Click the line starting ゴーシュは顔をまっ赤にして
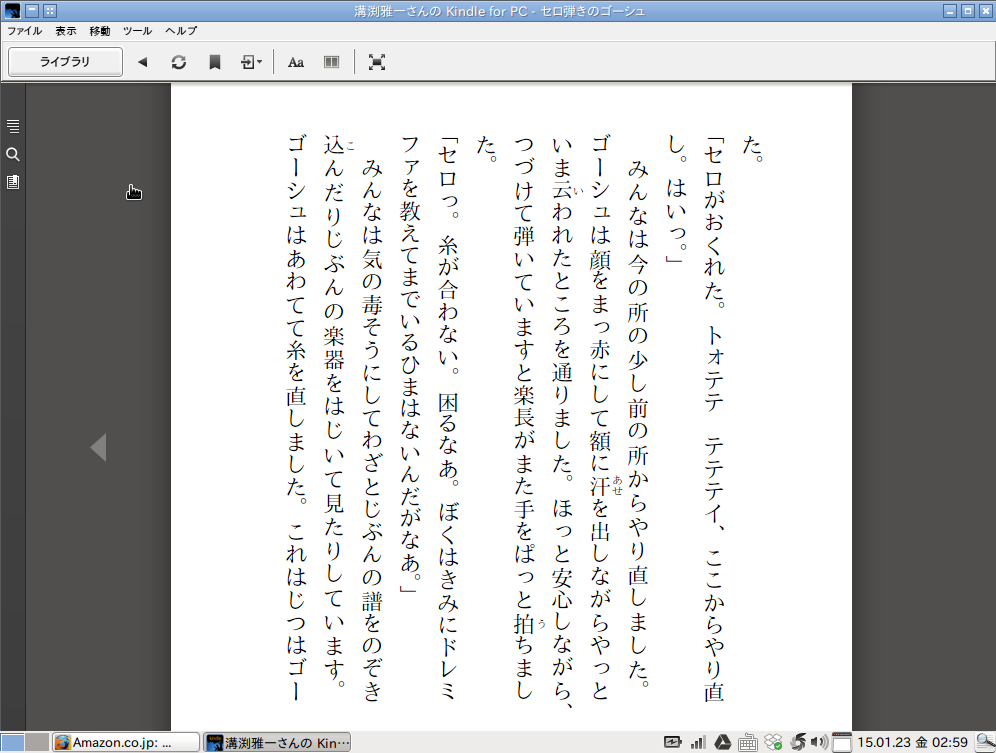This screenshot has width=996, height=753. [x=600, y=419]
